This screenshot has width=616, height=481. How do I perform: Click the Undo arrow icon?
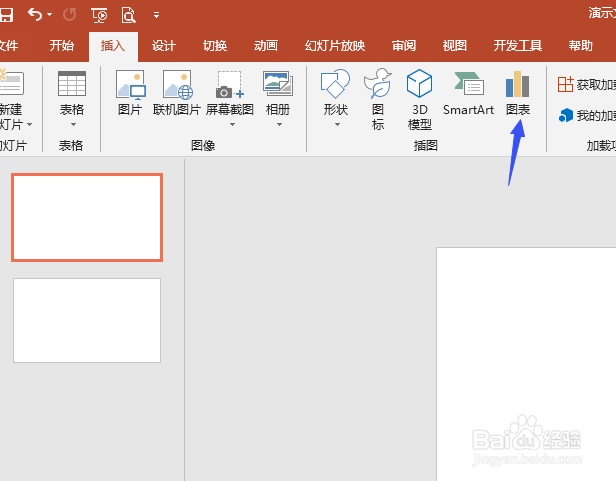pyautogui.click(x=35, y=15)
